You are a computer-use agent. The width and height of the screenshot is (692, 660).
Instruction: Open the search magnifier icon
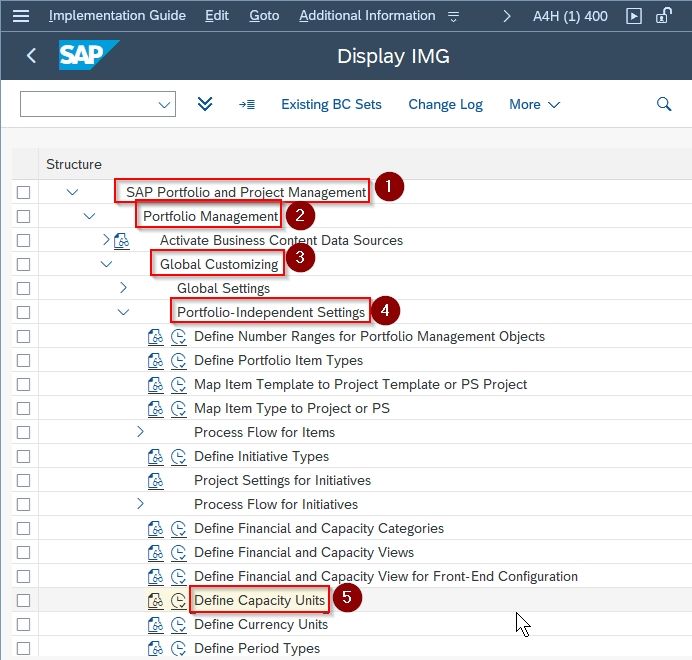pos(663,104)
